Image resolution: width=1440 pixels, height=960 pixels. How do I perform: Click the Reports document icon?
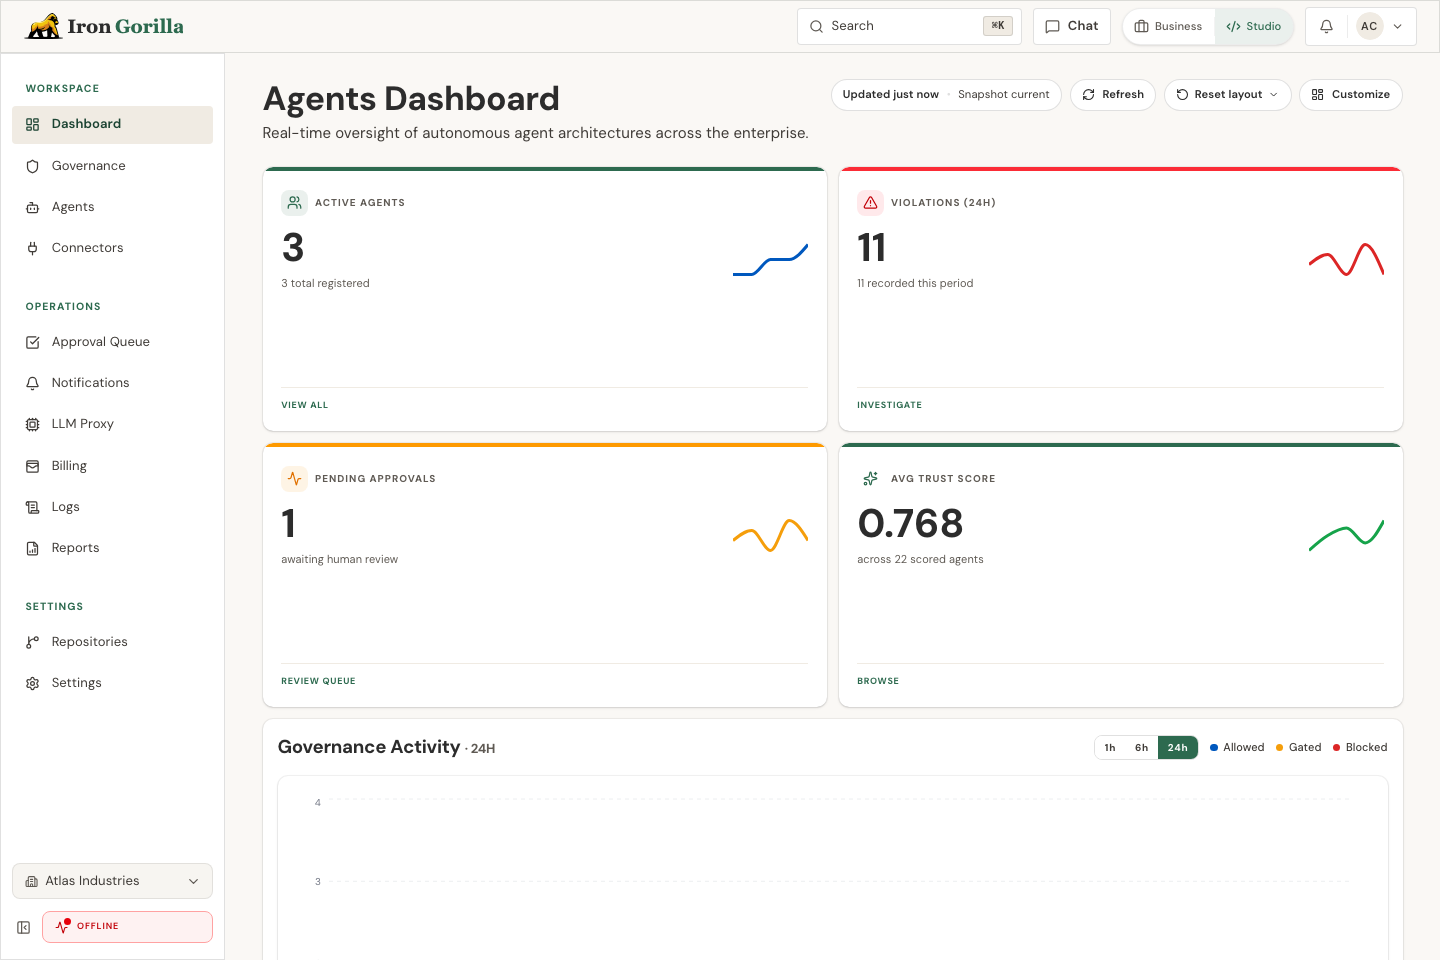point(32,548)
